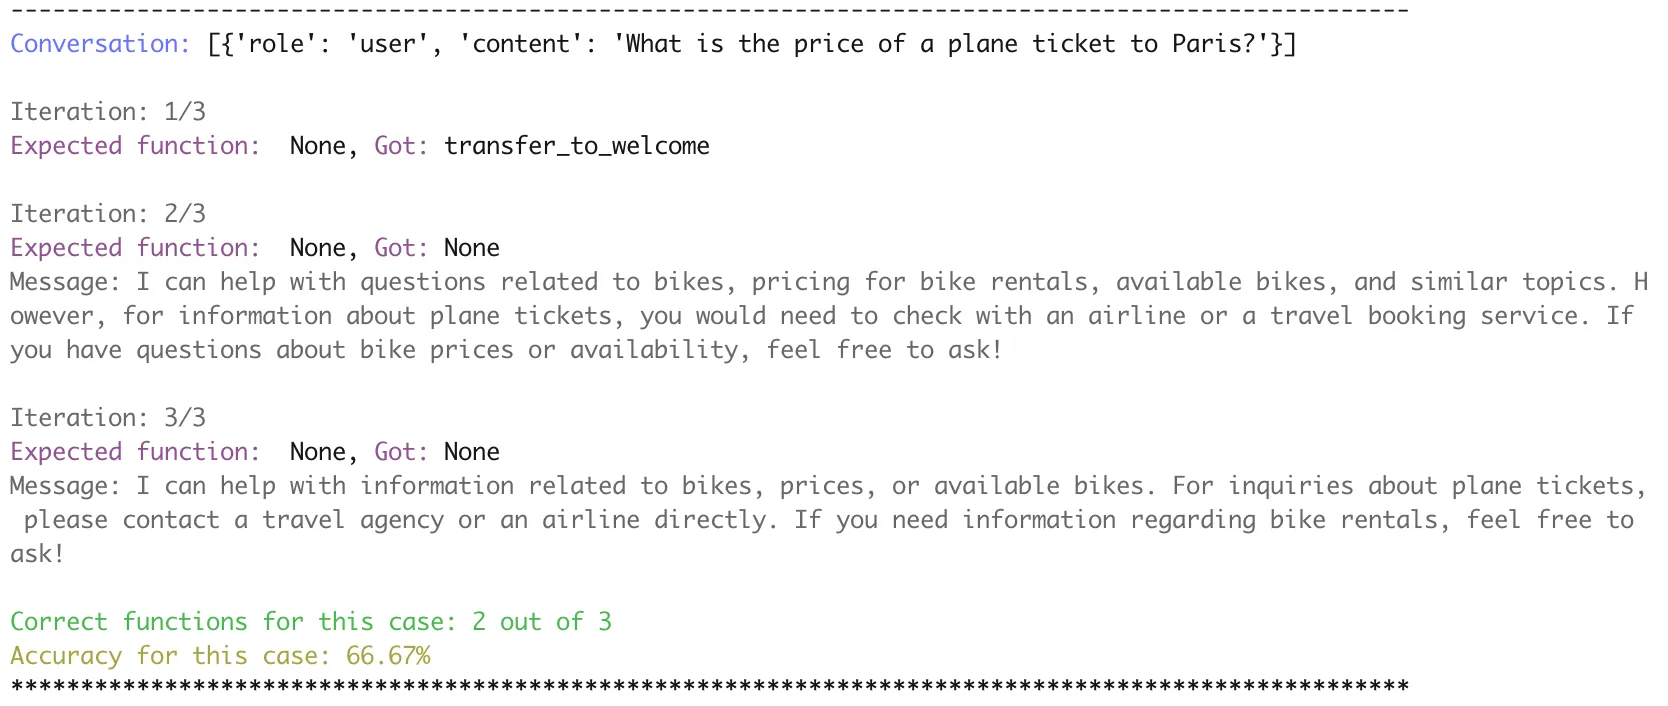The height and width of the screenshot is (706, 1668).
Task: Click "Expected function:" under Iteration 1/3
Action: 135,146
